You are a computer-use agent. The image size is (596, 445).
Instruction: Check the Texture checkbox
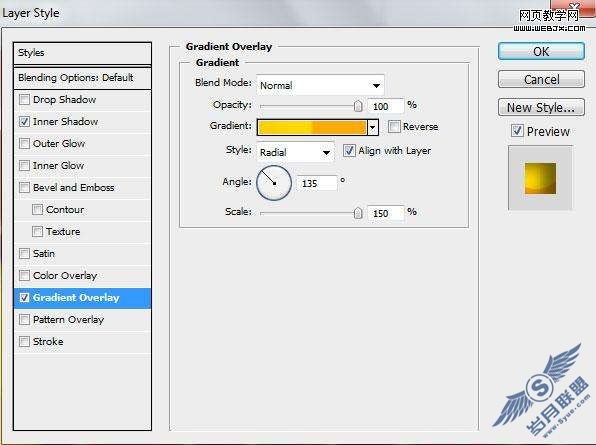click(37, 232)
